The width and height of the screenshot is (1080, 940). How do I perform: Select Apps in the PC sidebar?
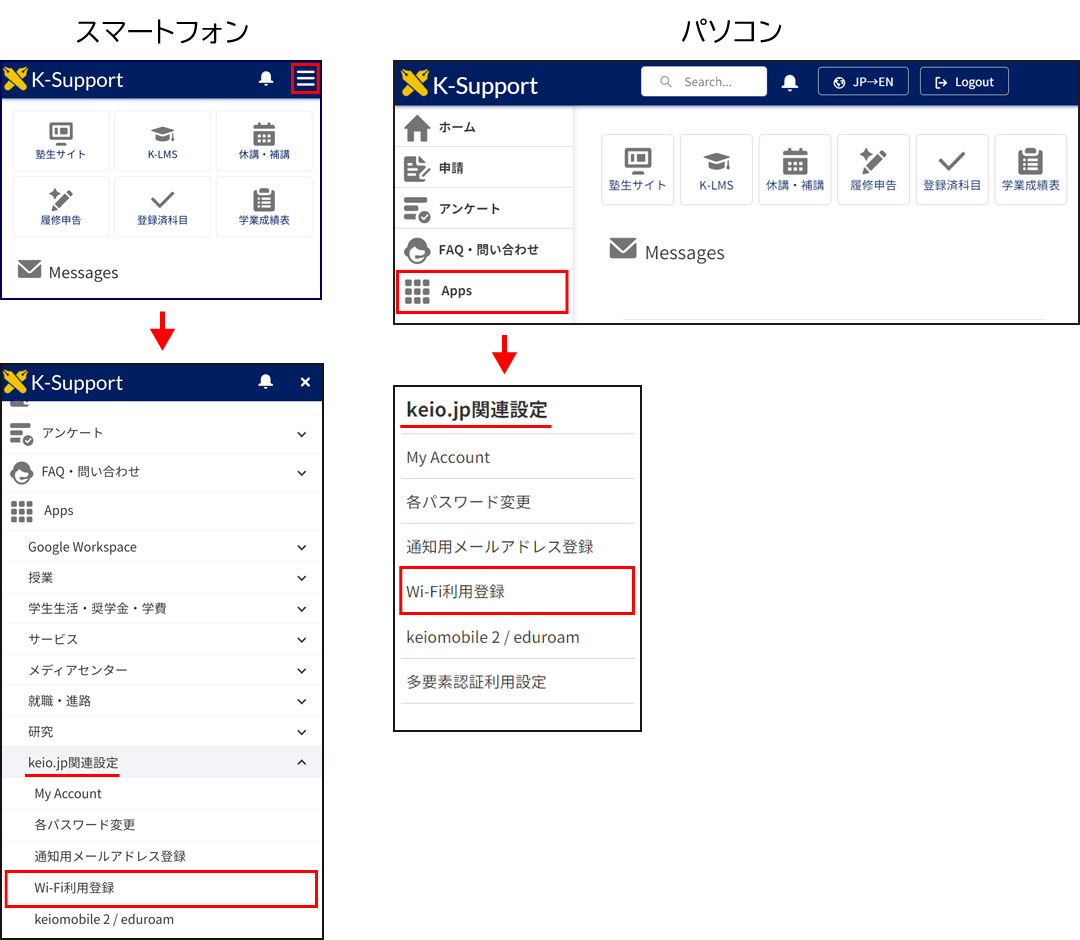coord(482,291)
